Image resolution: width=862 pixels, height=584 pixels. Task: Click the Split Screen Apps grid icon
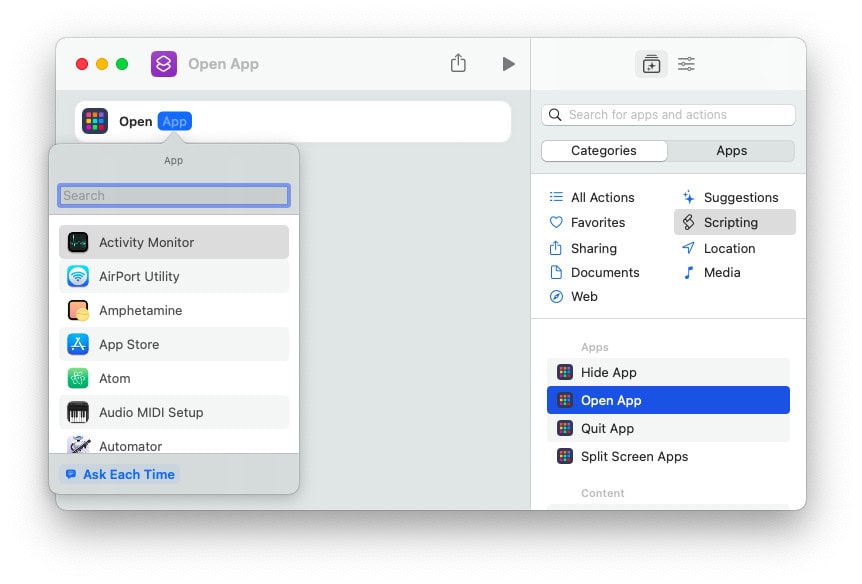(x=565, y=456)
